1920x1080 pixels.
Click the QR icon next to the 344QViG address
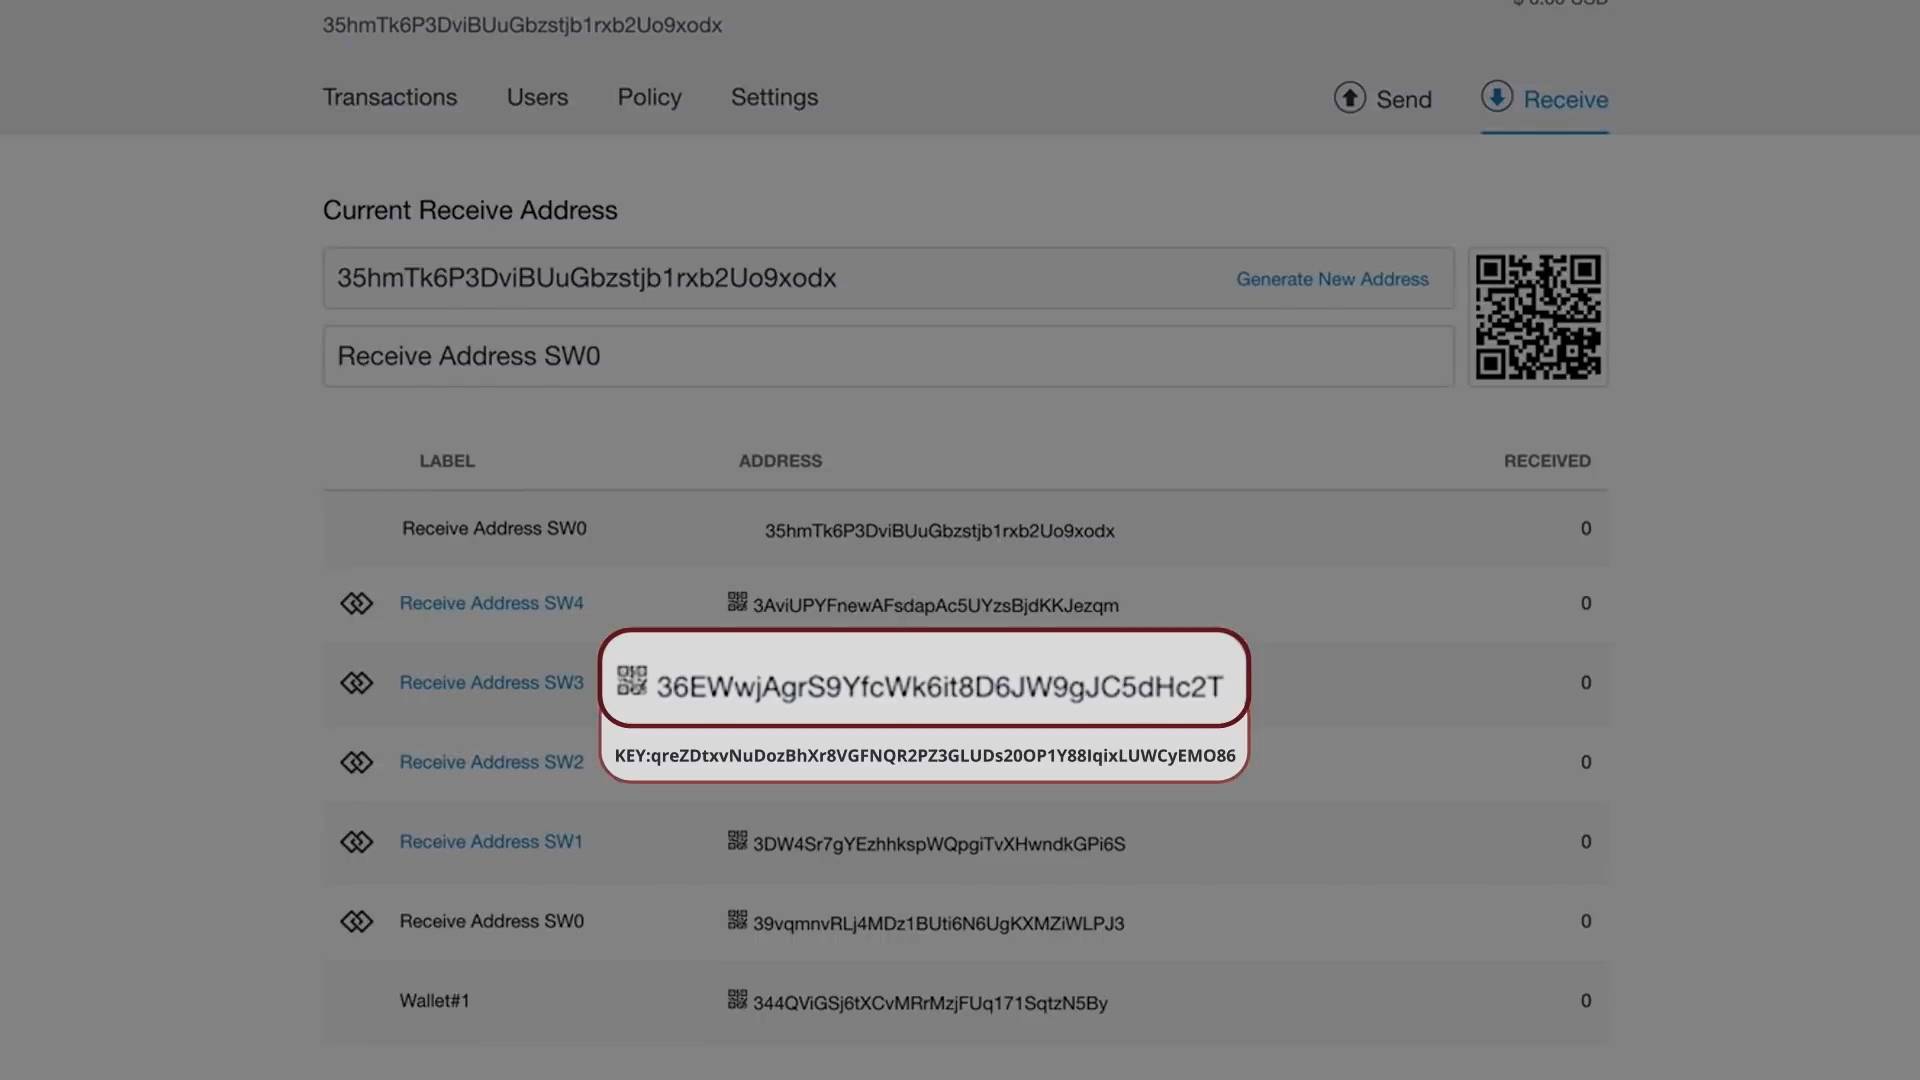pyautogui.click(x=737, y=999)
